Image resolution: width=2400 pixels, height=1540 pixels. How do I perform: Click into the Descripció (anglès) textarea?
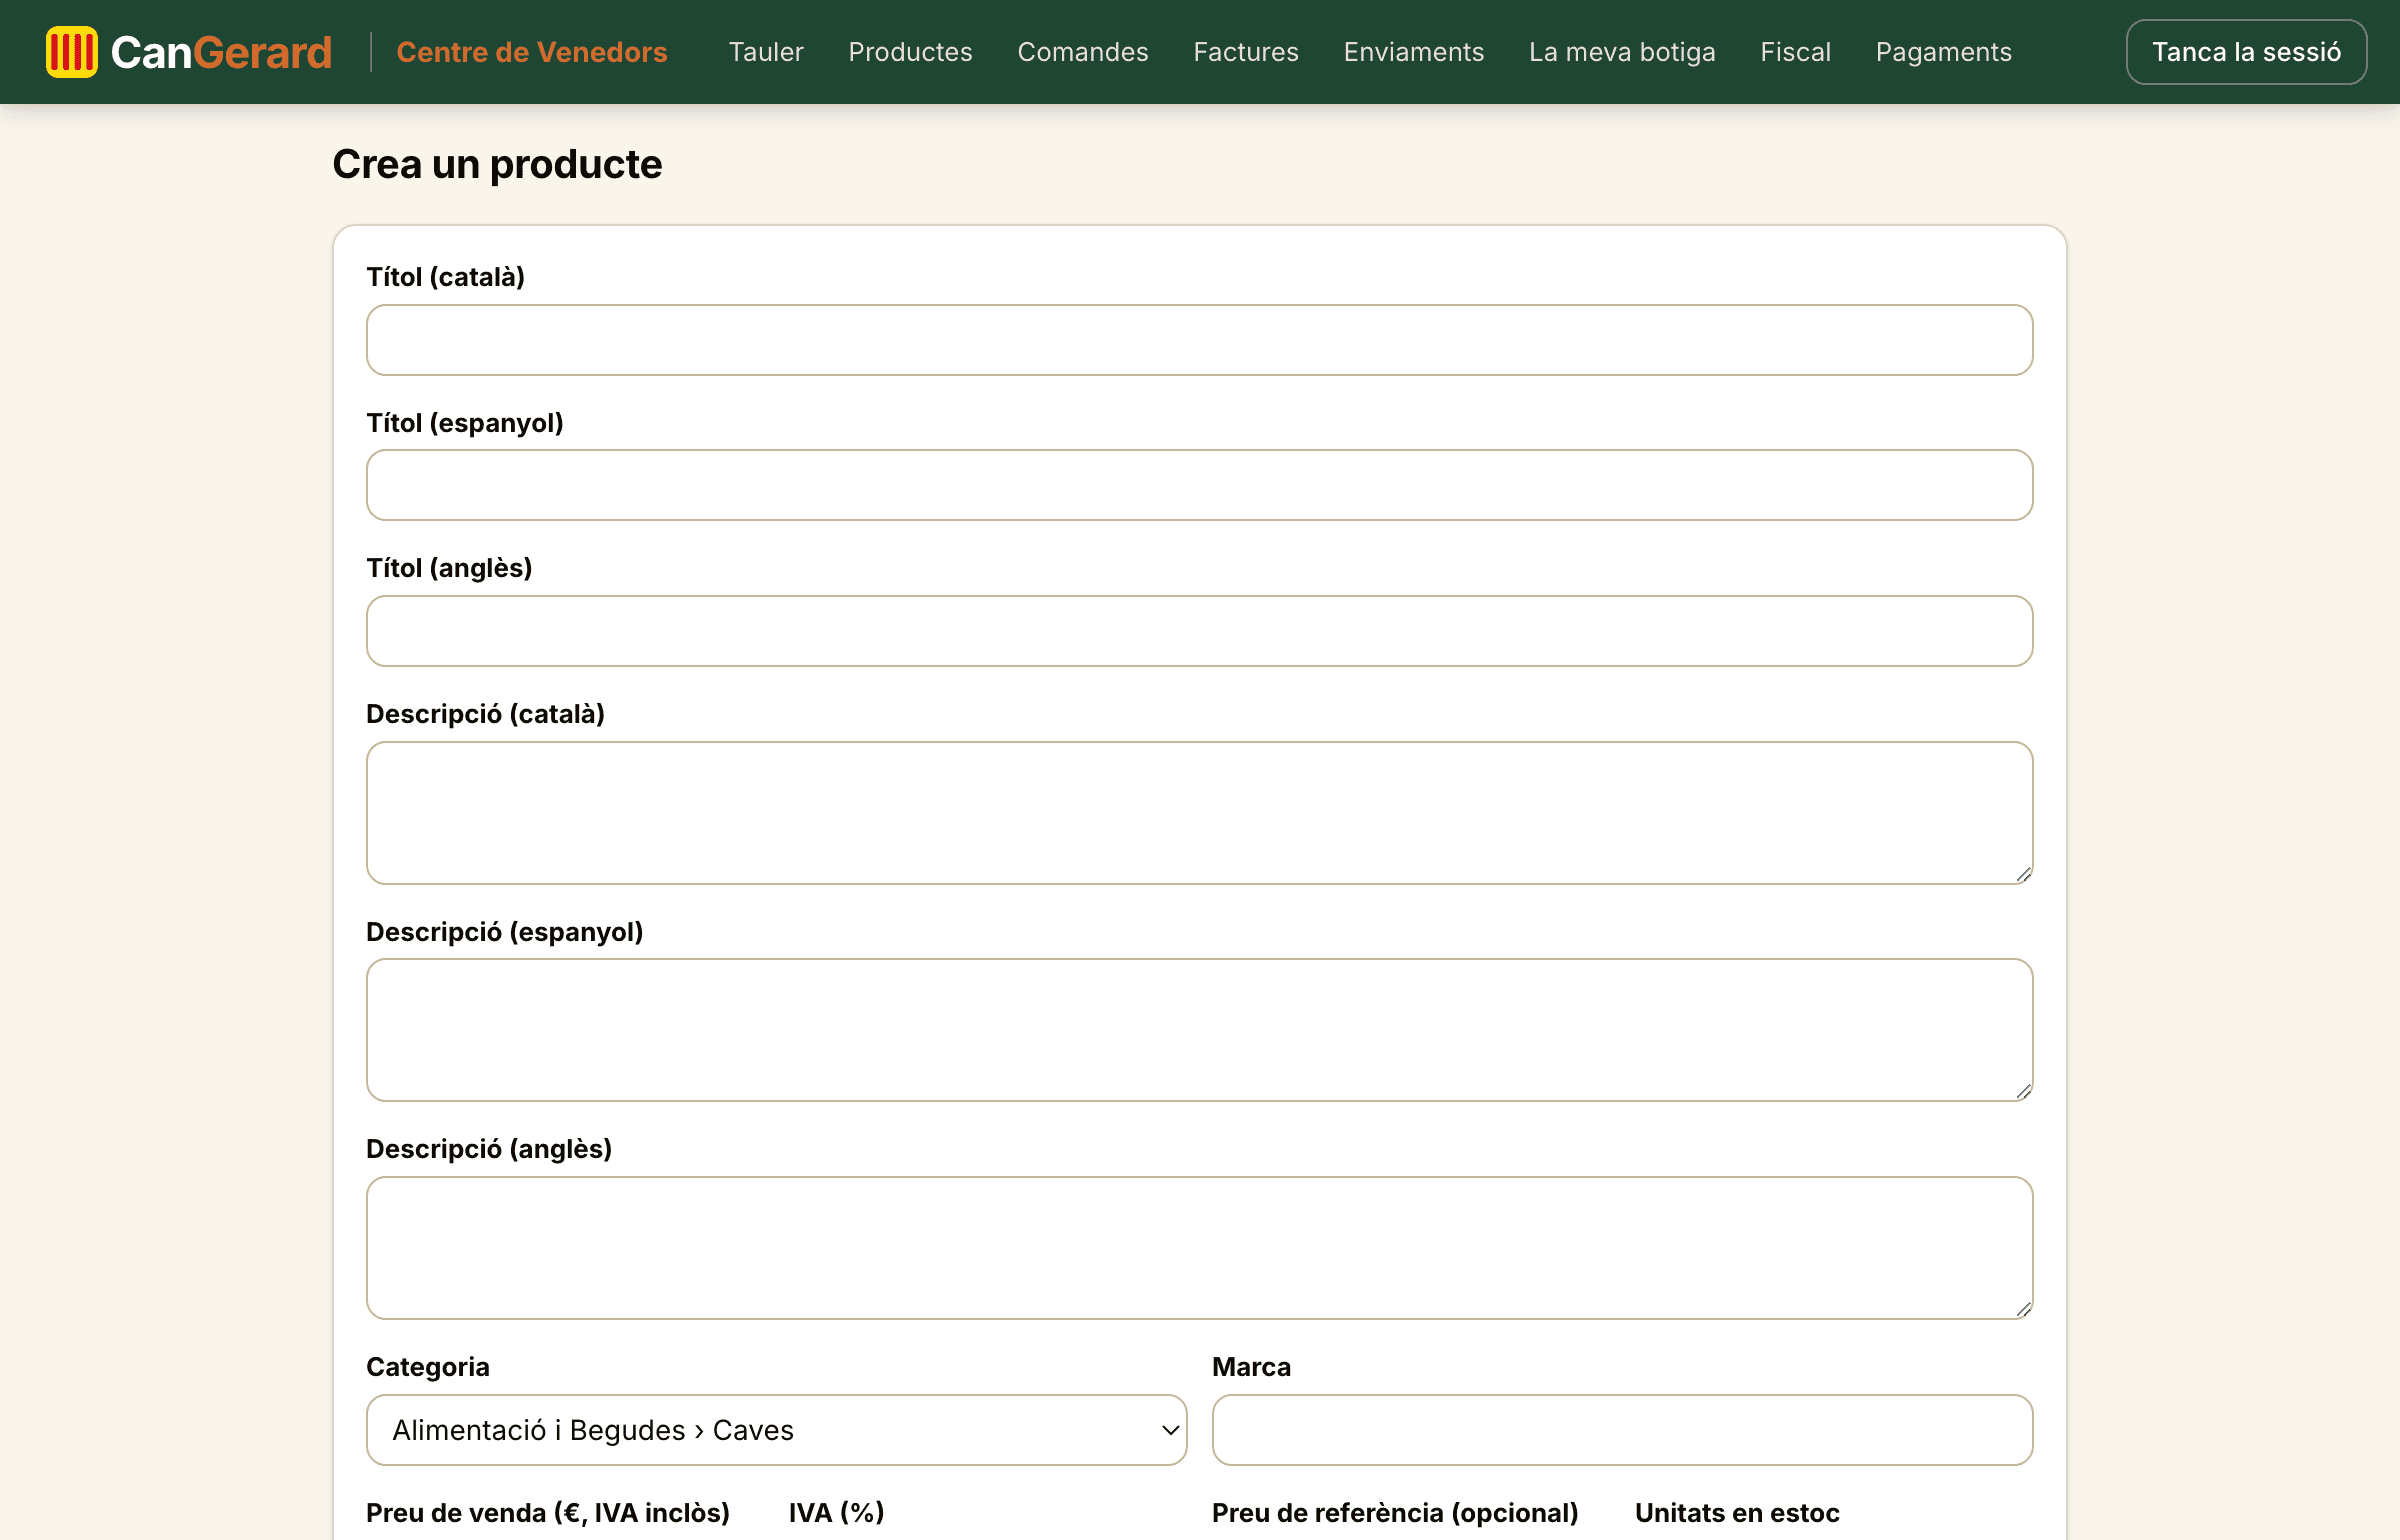click(x=1200, y=1248)
